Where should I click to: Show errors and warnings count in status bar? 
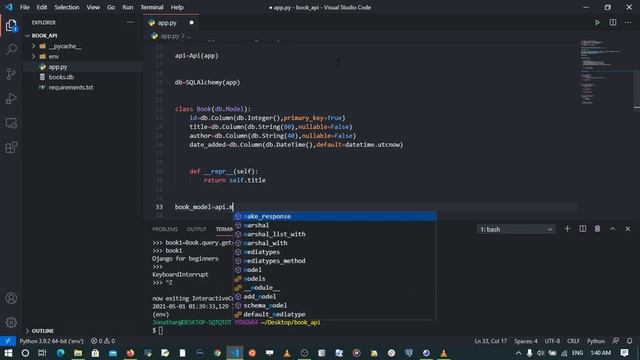tap(103, 341)
